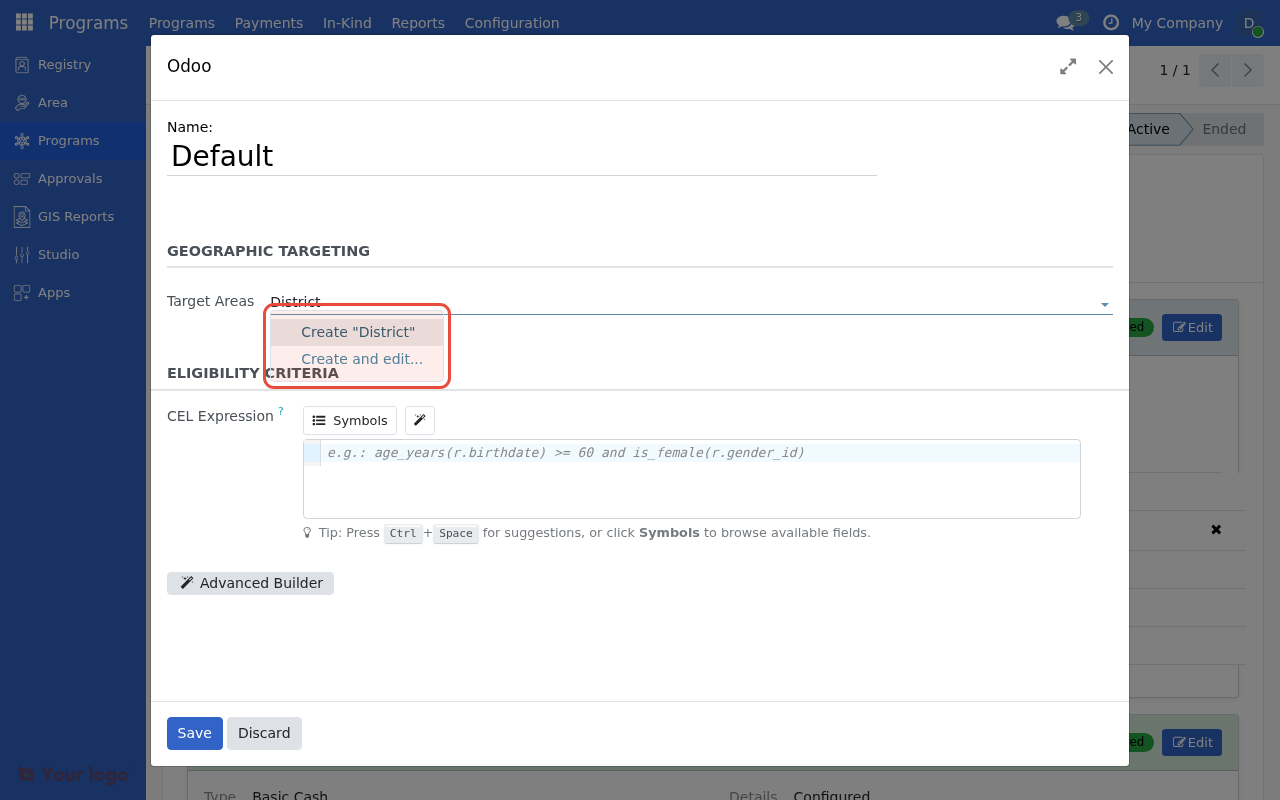Open the Activities icon in the top bar

coord(1110,22)
